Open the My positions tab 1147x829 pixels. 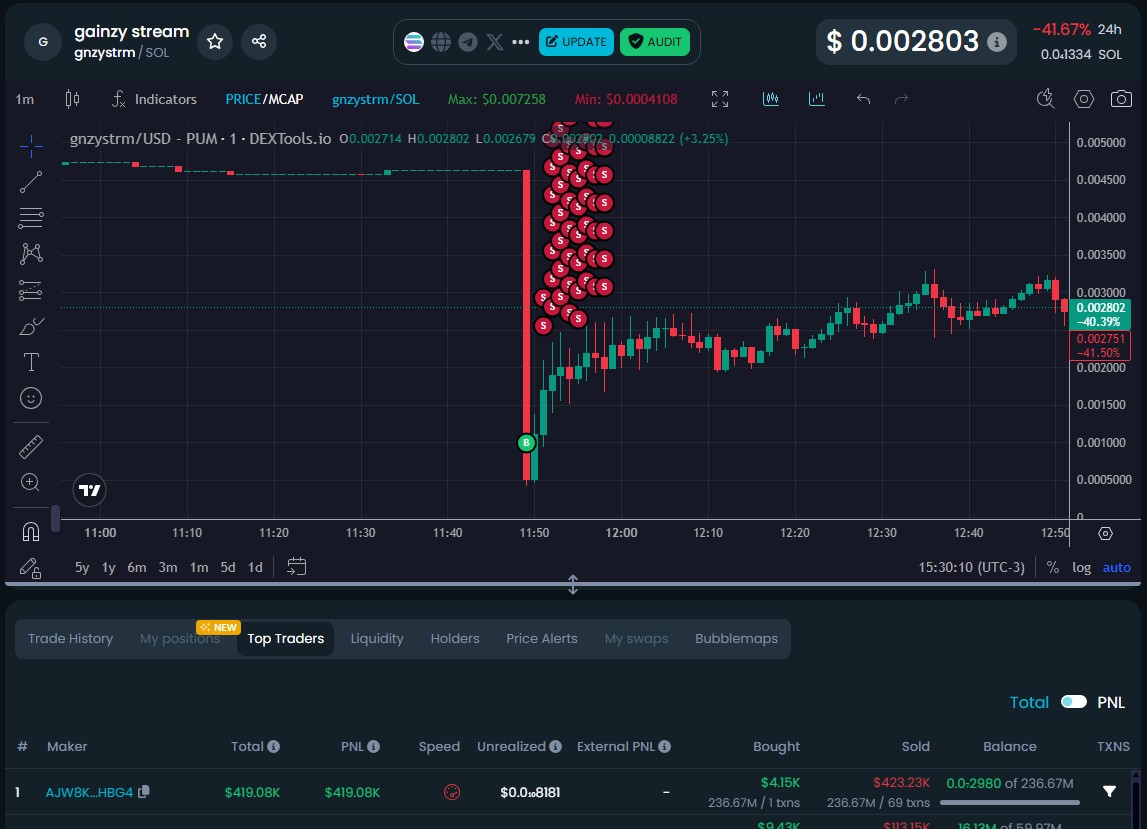pyautogui.click(x=180, y=639)
